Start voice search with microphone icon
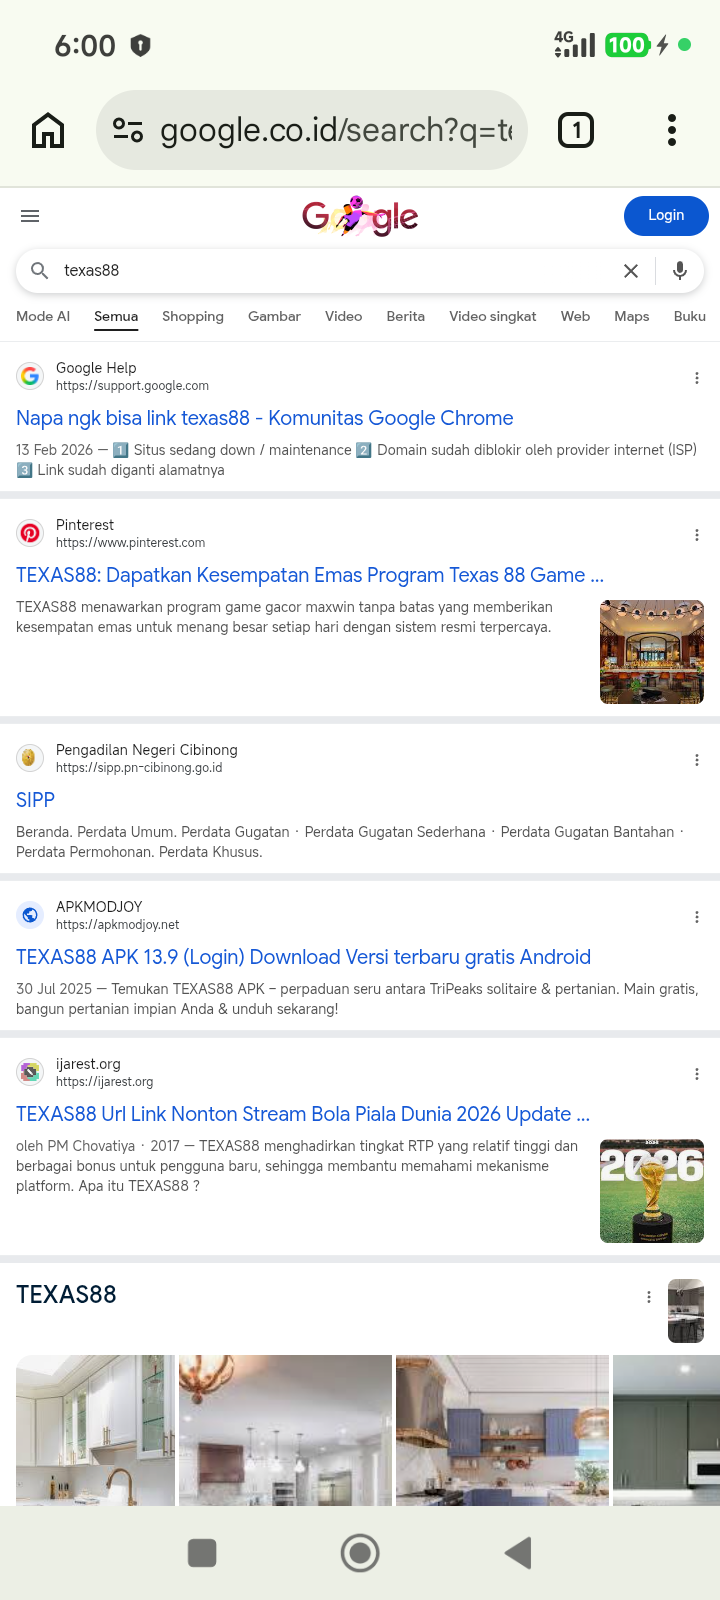This screenshot has height=1600, width=720. pyautogui.click(x=680, y=271)
